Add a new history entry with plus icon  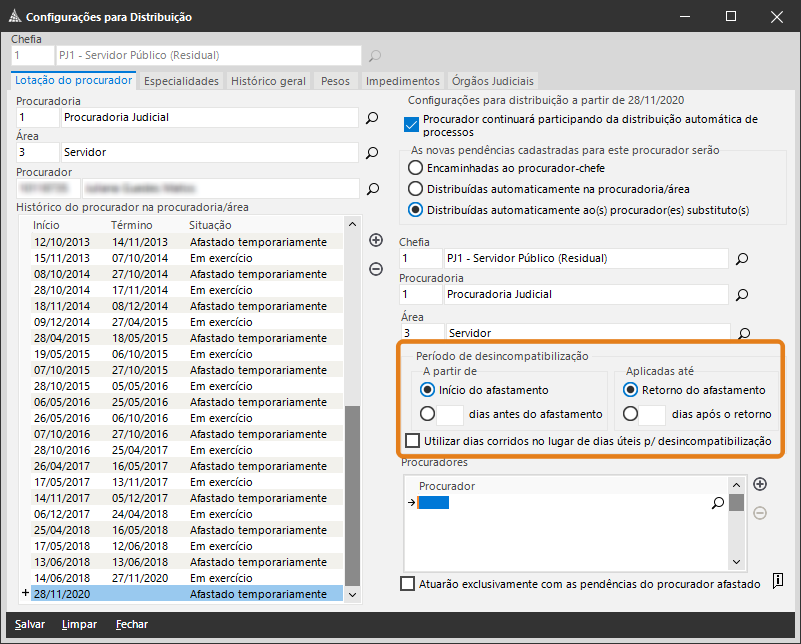376,240
